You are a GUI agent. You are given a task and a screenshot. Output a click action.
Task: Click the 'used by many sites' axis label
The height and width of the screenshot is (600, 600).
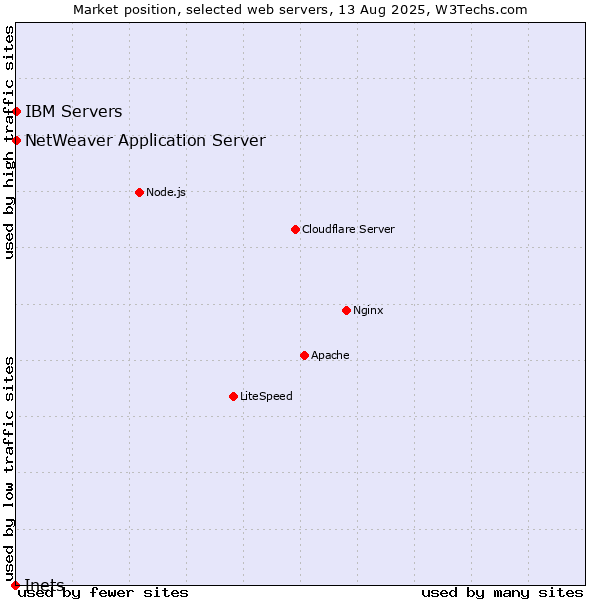502,593
